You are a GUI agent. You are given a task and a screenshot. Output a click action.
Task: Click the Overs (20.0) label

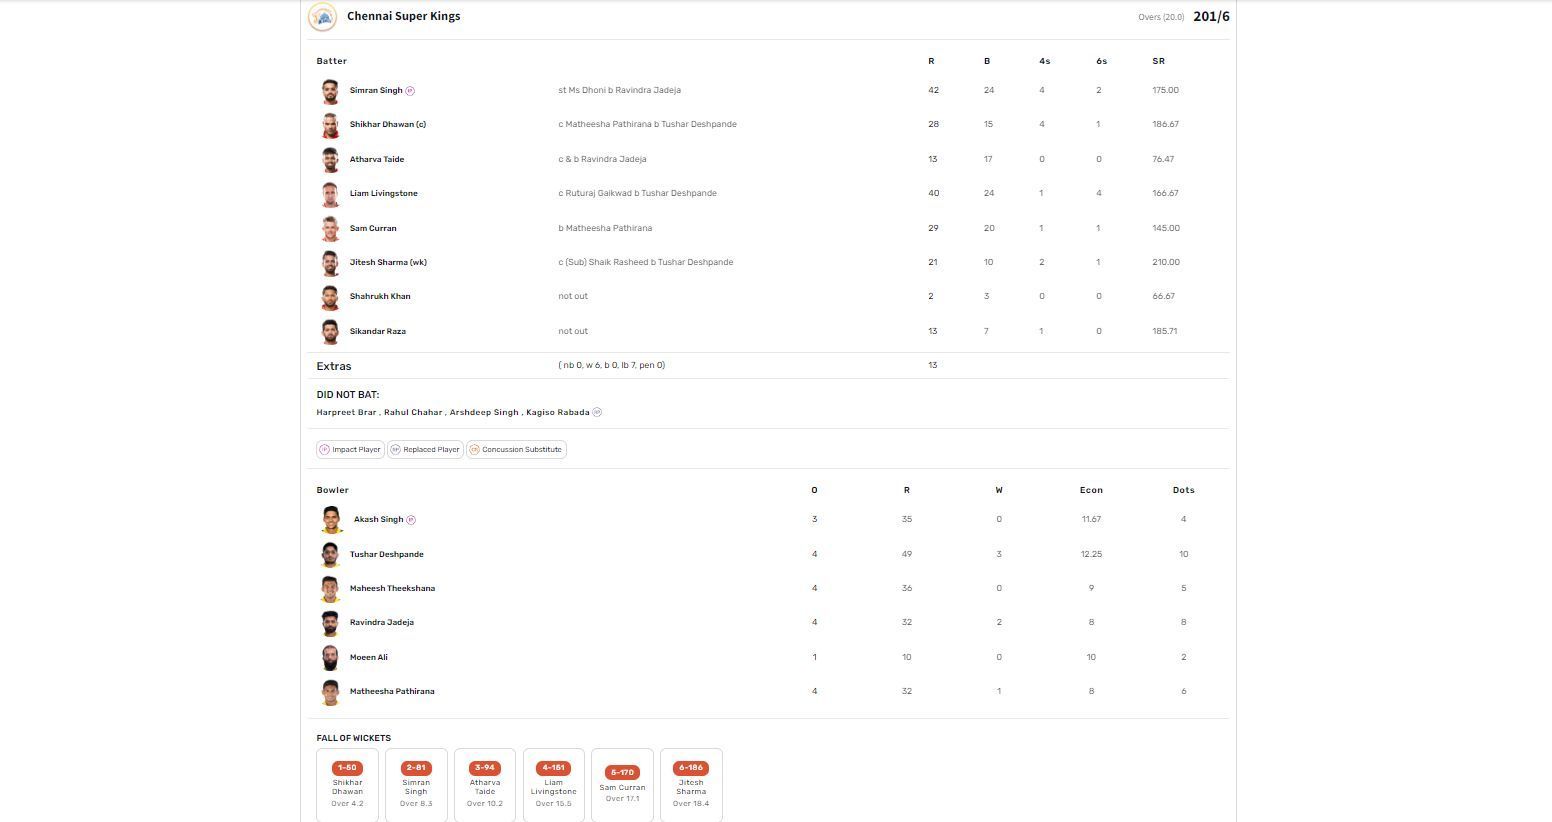pos(1161,18)
